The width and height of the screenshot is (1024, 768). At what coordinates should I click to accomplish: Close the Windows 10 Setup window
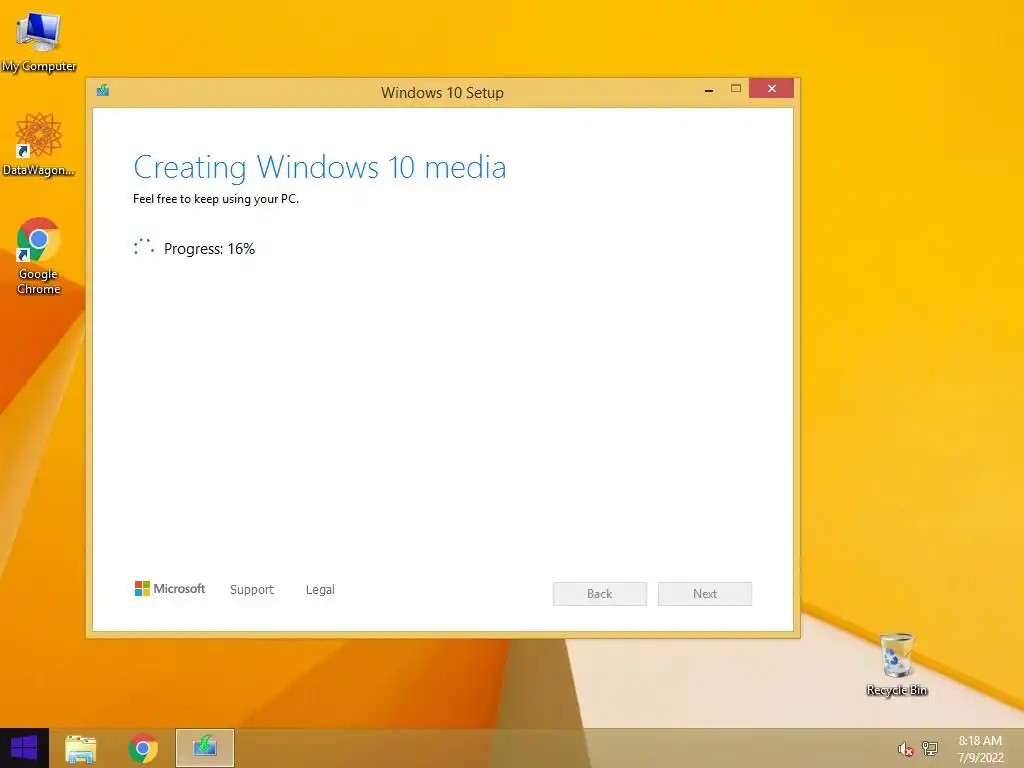tap(771, 88)
